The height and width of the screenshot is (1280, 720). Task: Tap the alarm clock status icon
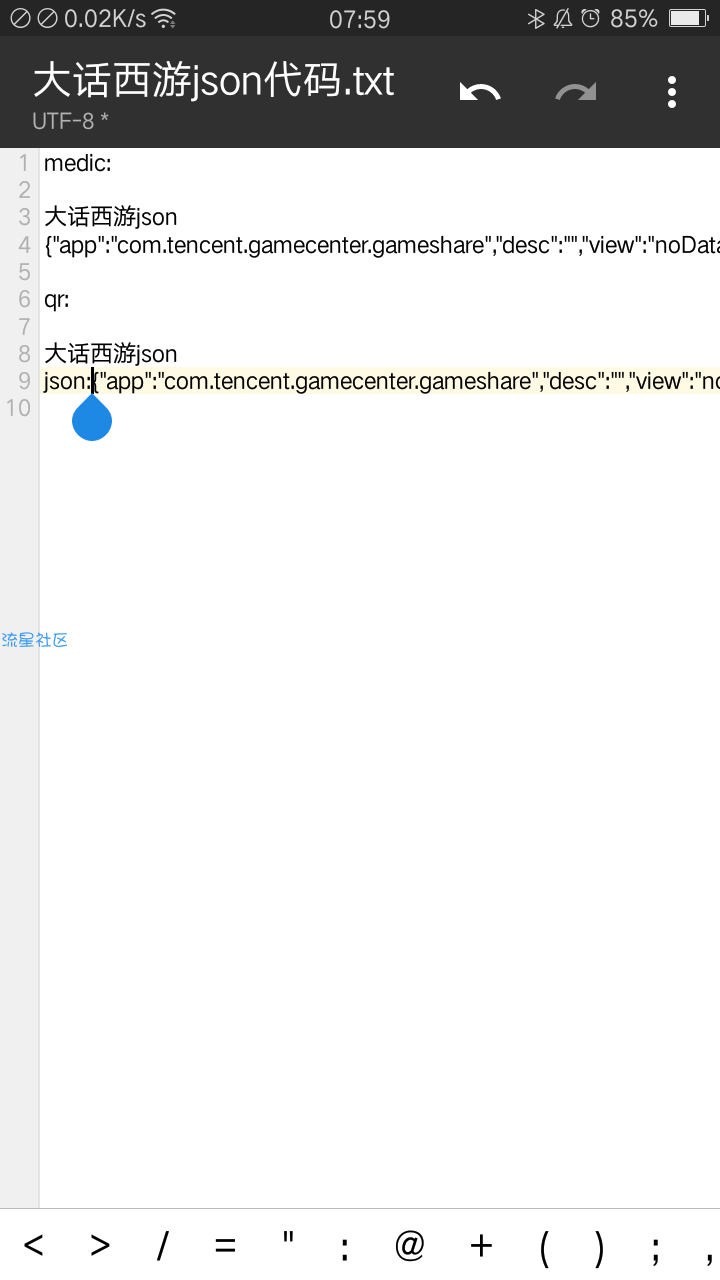click(590, 18)
